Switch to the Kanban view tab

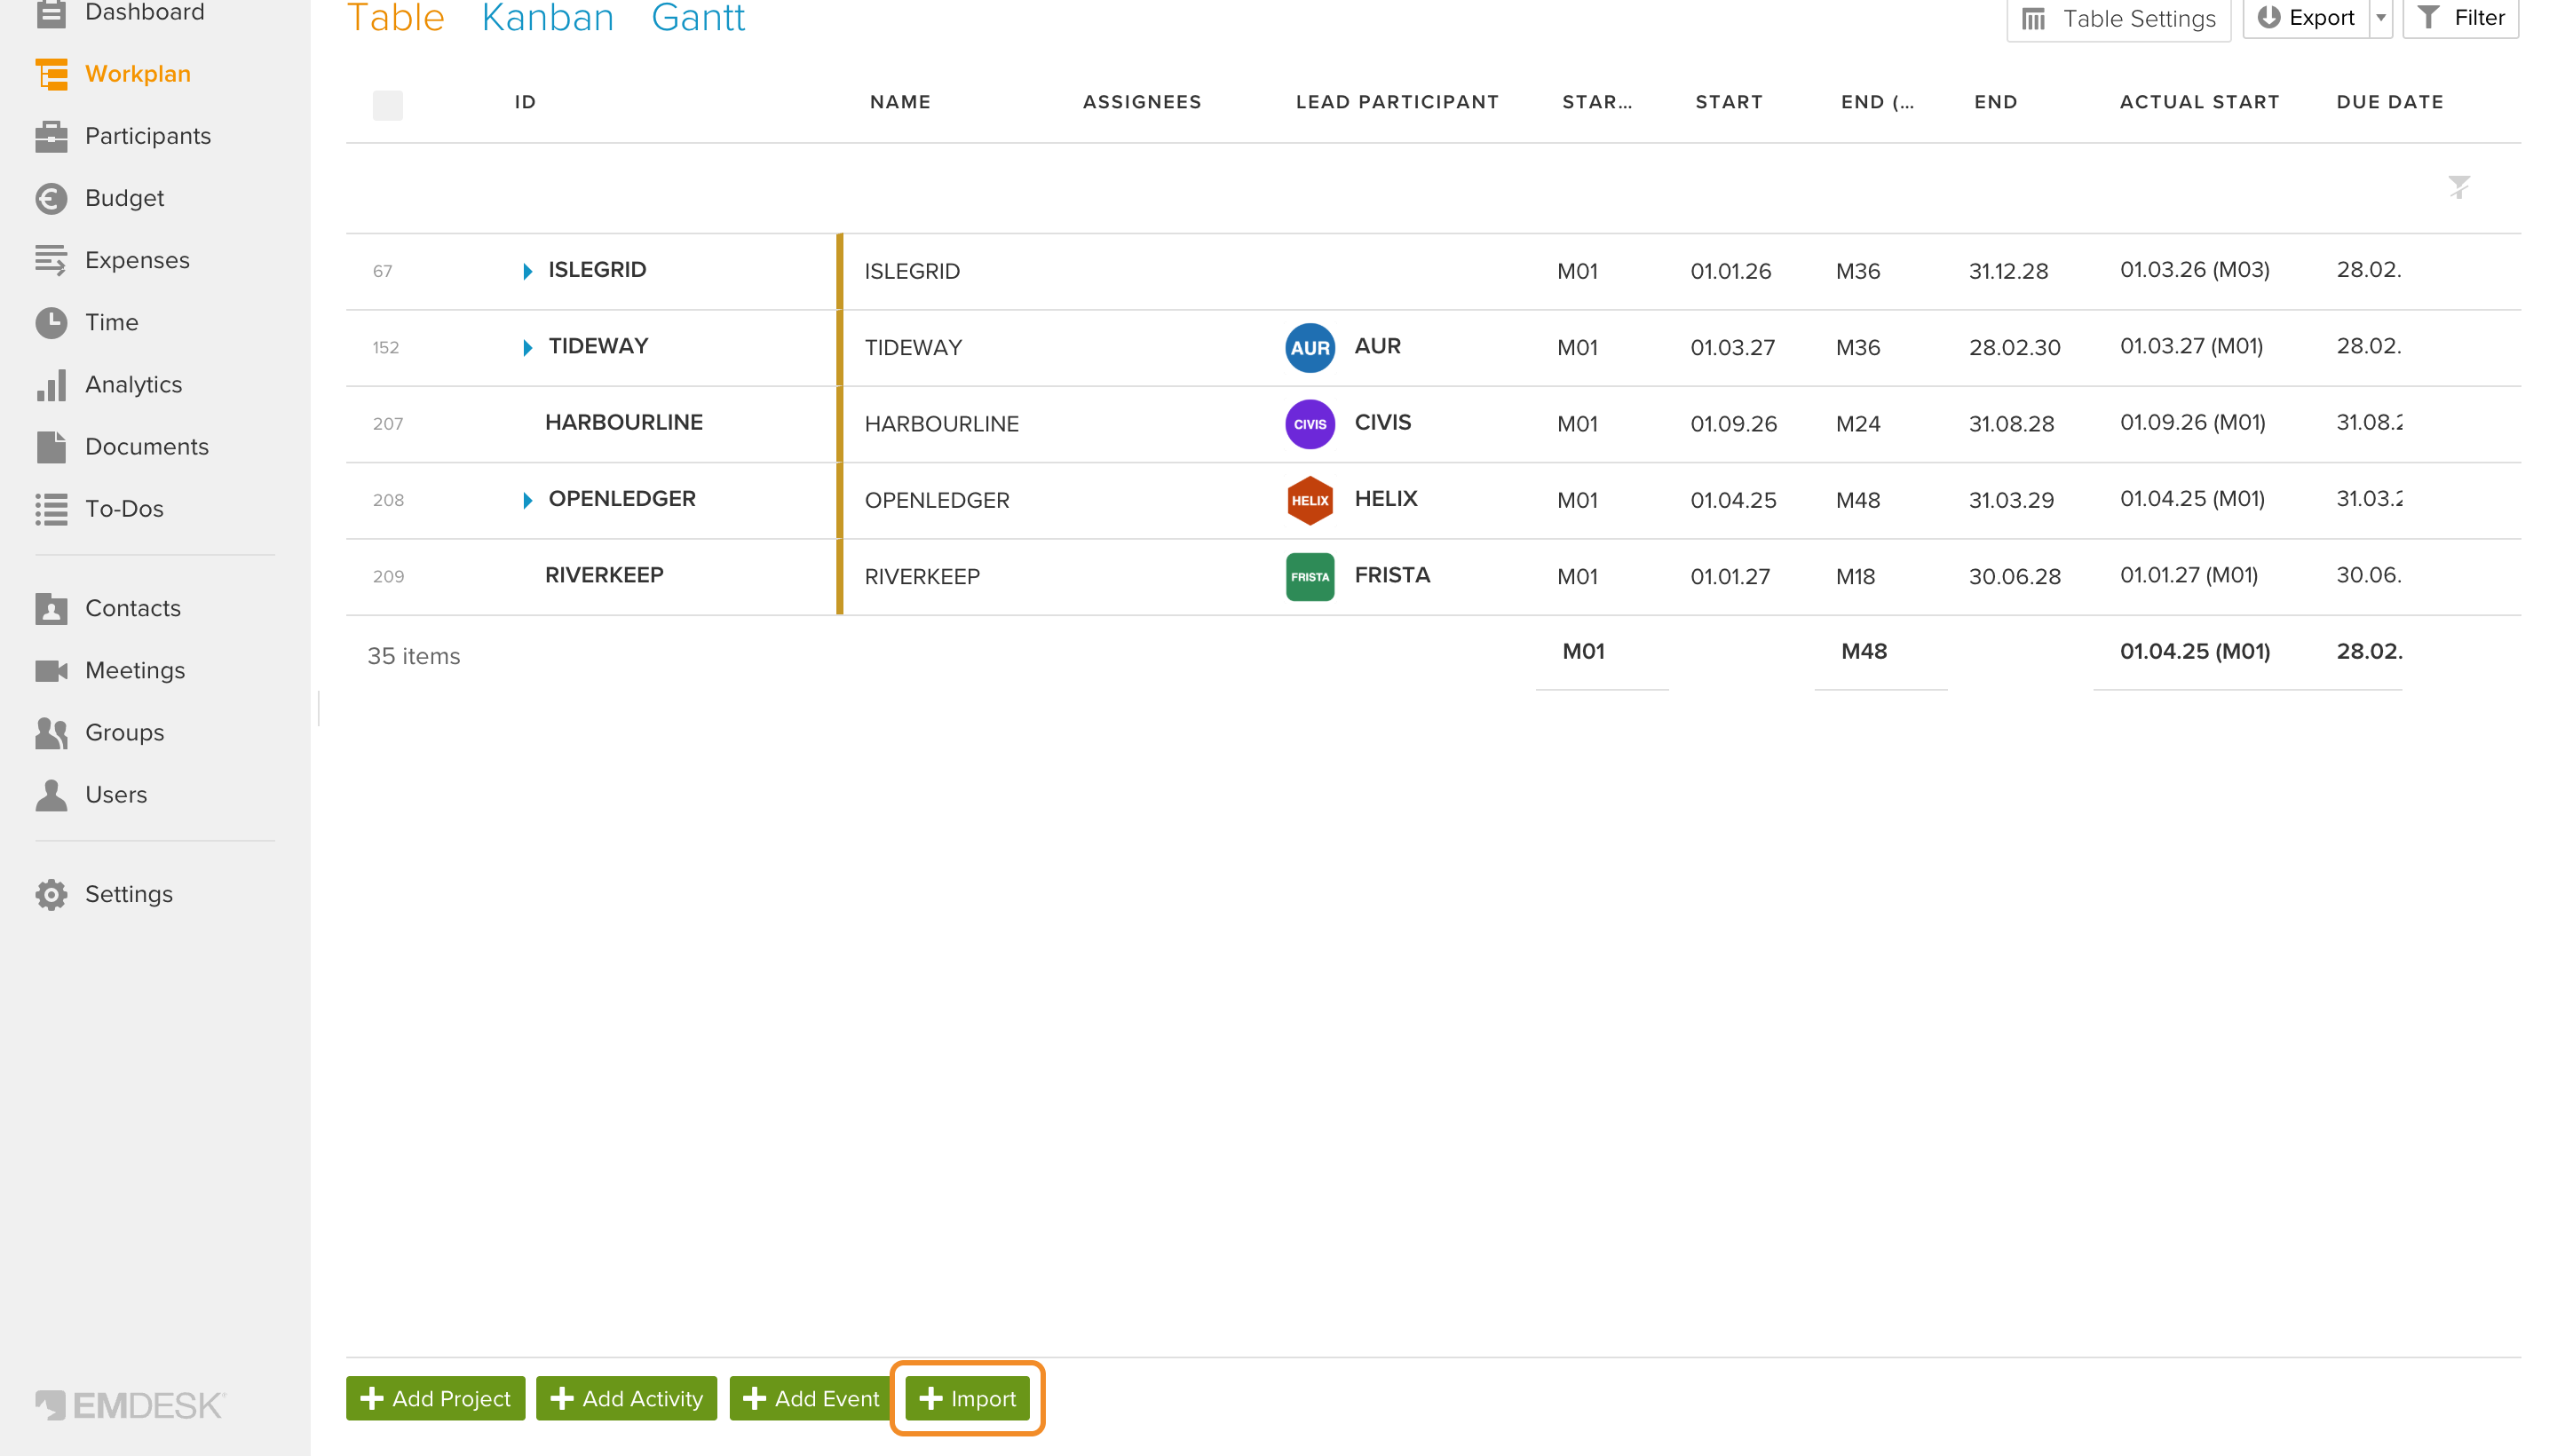click(x=547, y=17)
